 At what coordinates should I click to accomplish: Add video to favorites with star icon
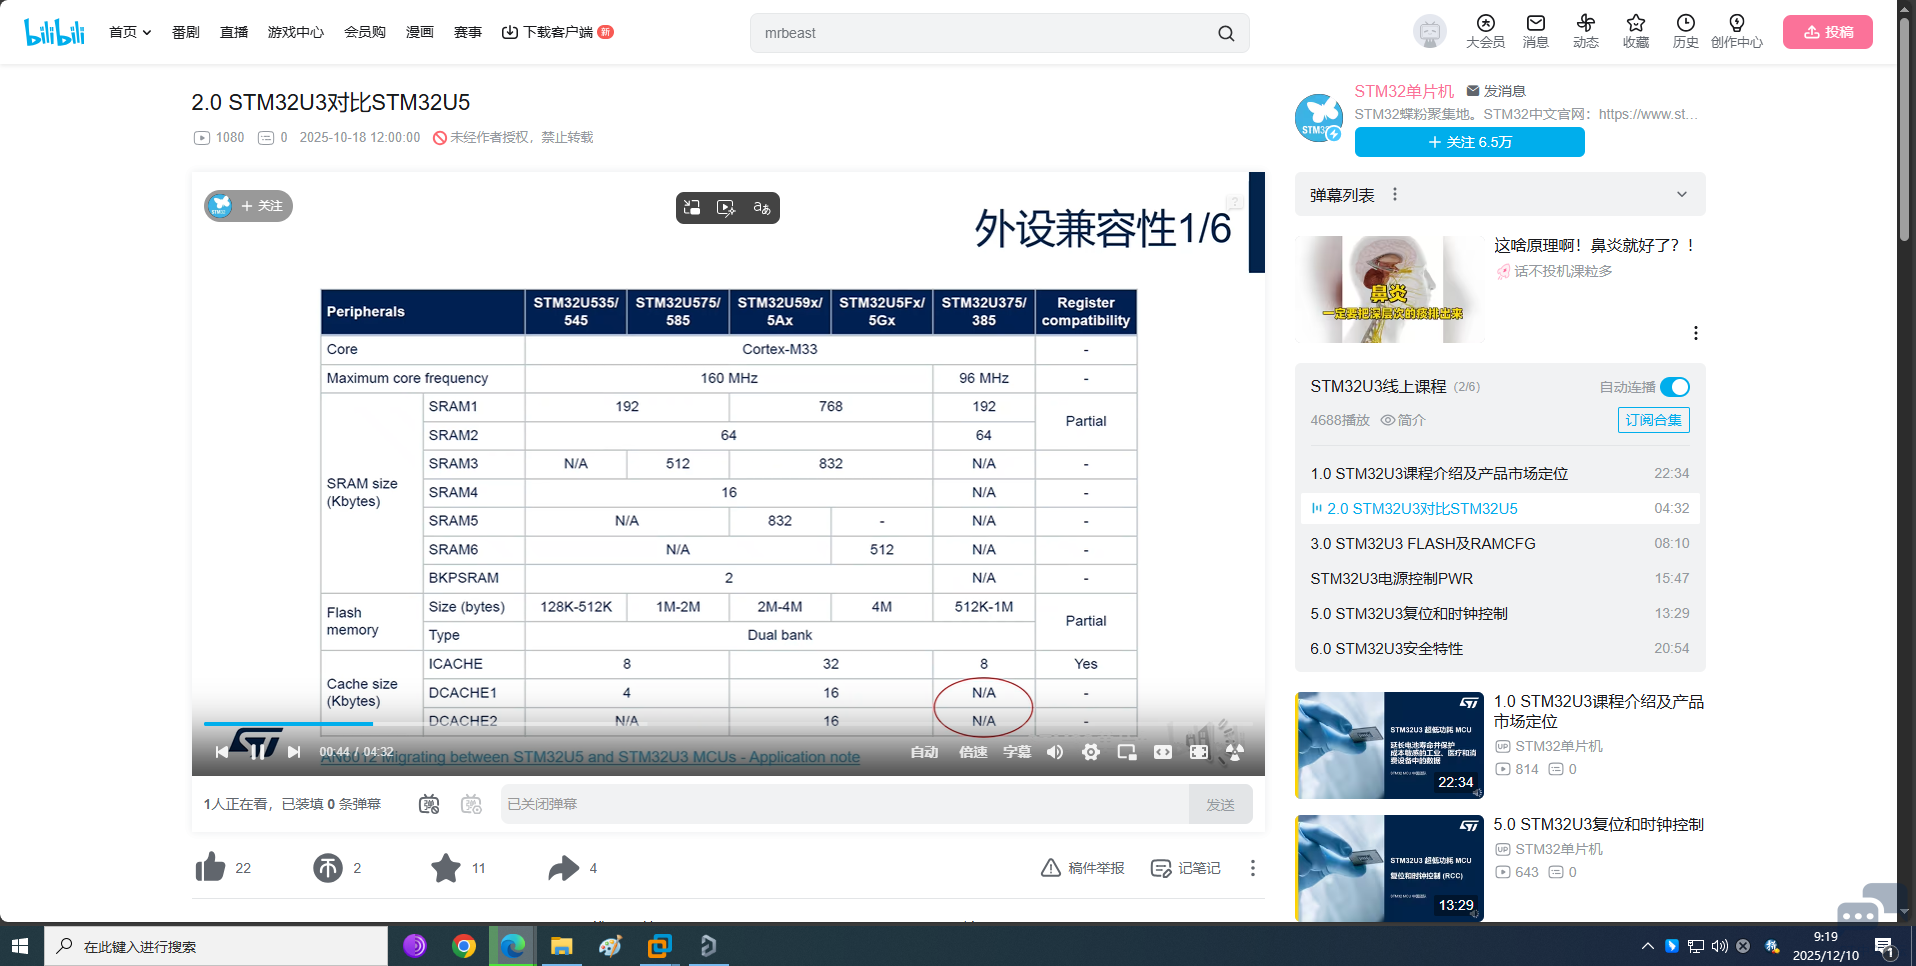pos(446,868)
